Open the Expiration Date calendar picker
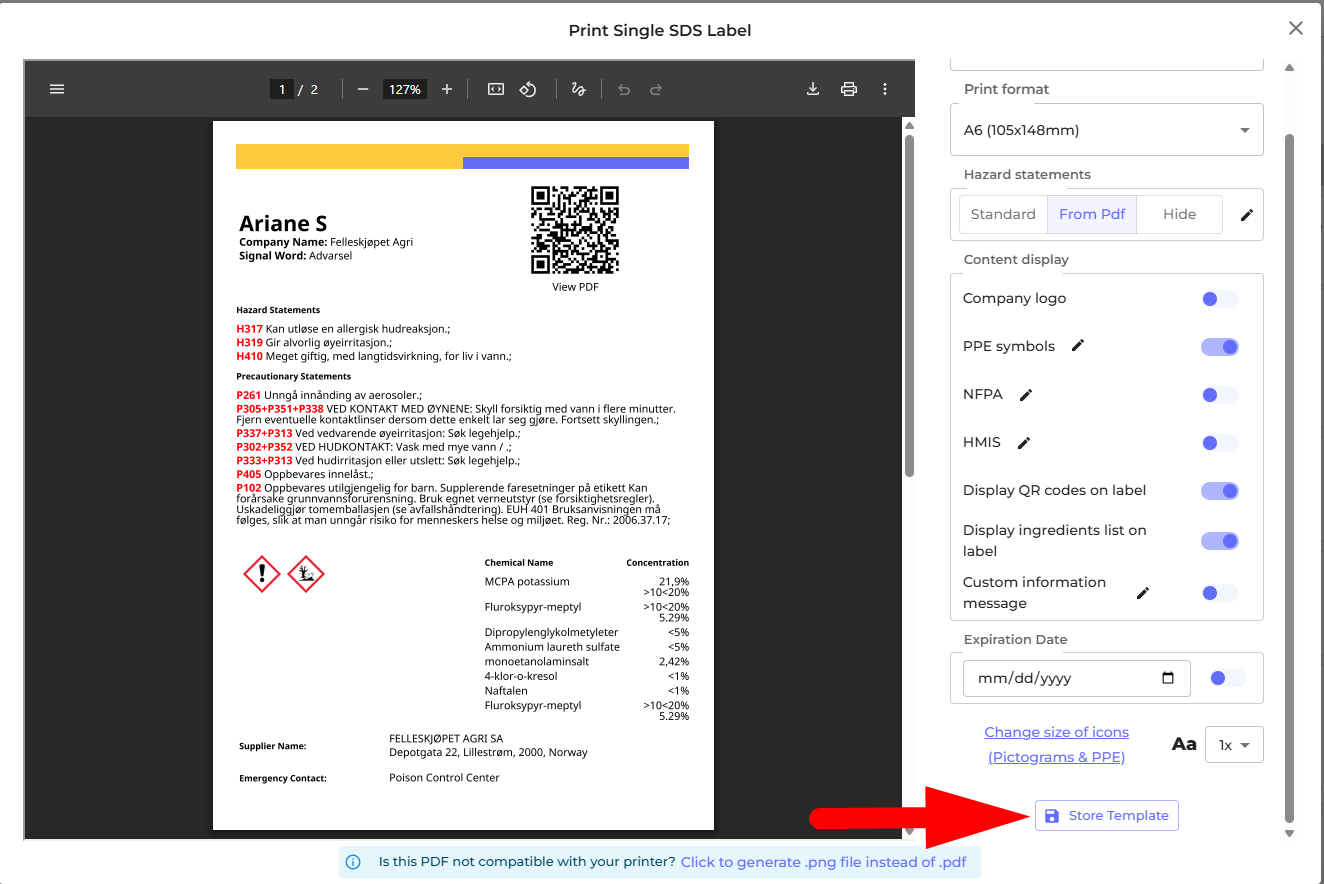Viewport: 1324px width, 884px height. (1168, 678)
